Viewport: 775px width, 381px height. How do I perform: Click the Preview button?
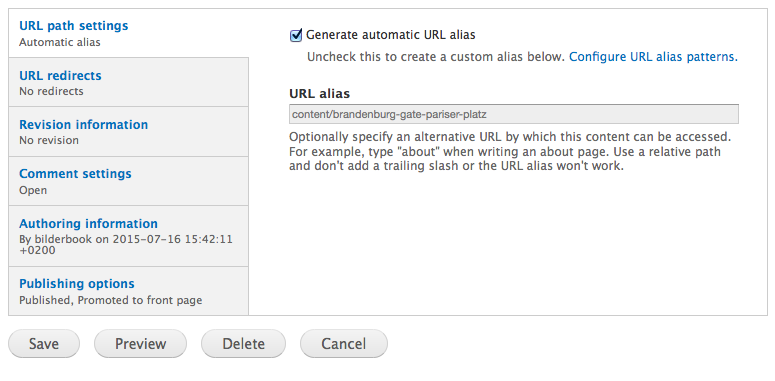point(140,344)
